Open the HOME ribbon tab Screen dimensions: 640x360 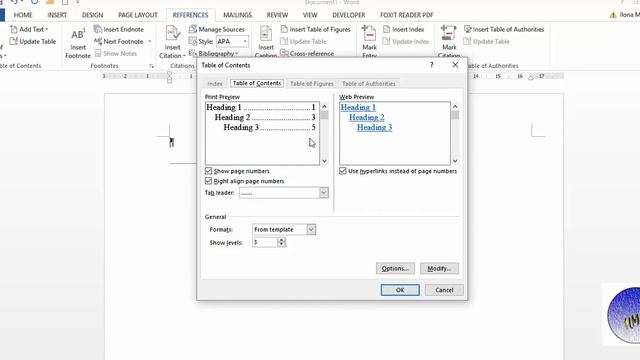pos(23,15)
